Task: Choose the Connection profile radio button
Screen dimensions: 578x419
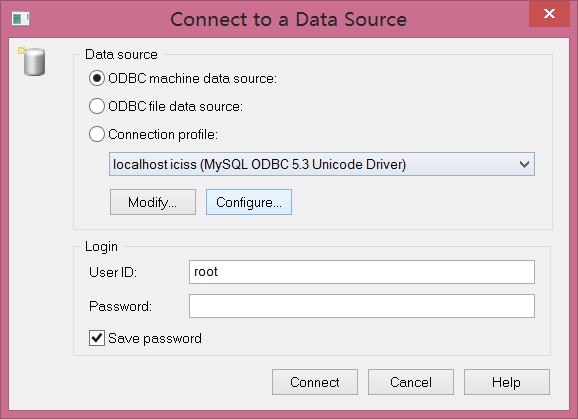Action: tap(97, 134)
